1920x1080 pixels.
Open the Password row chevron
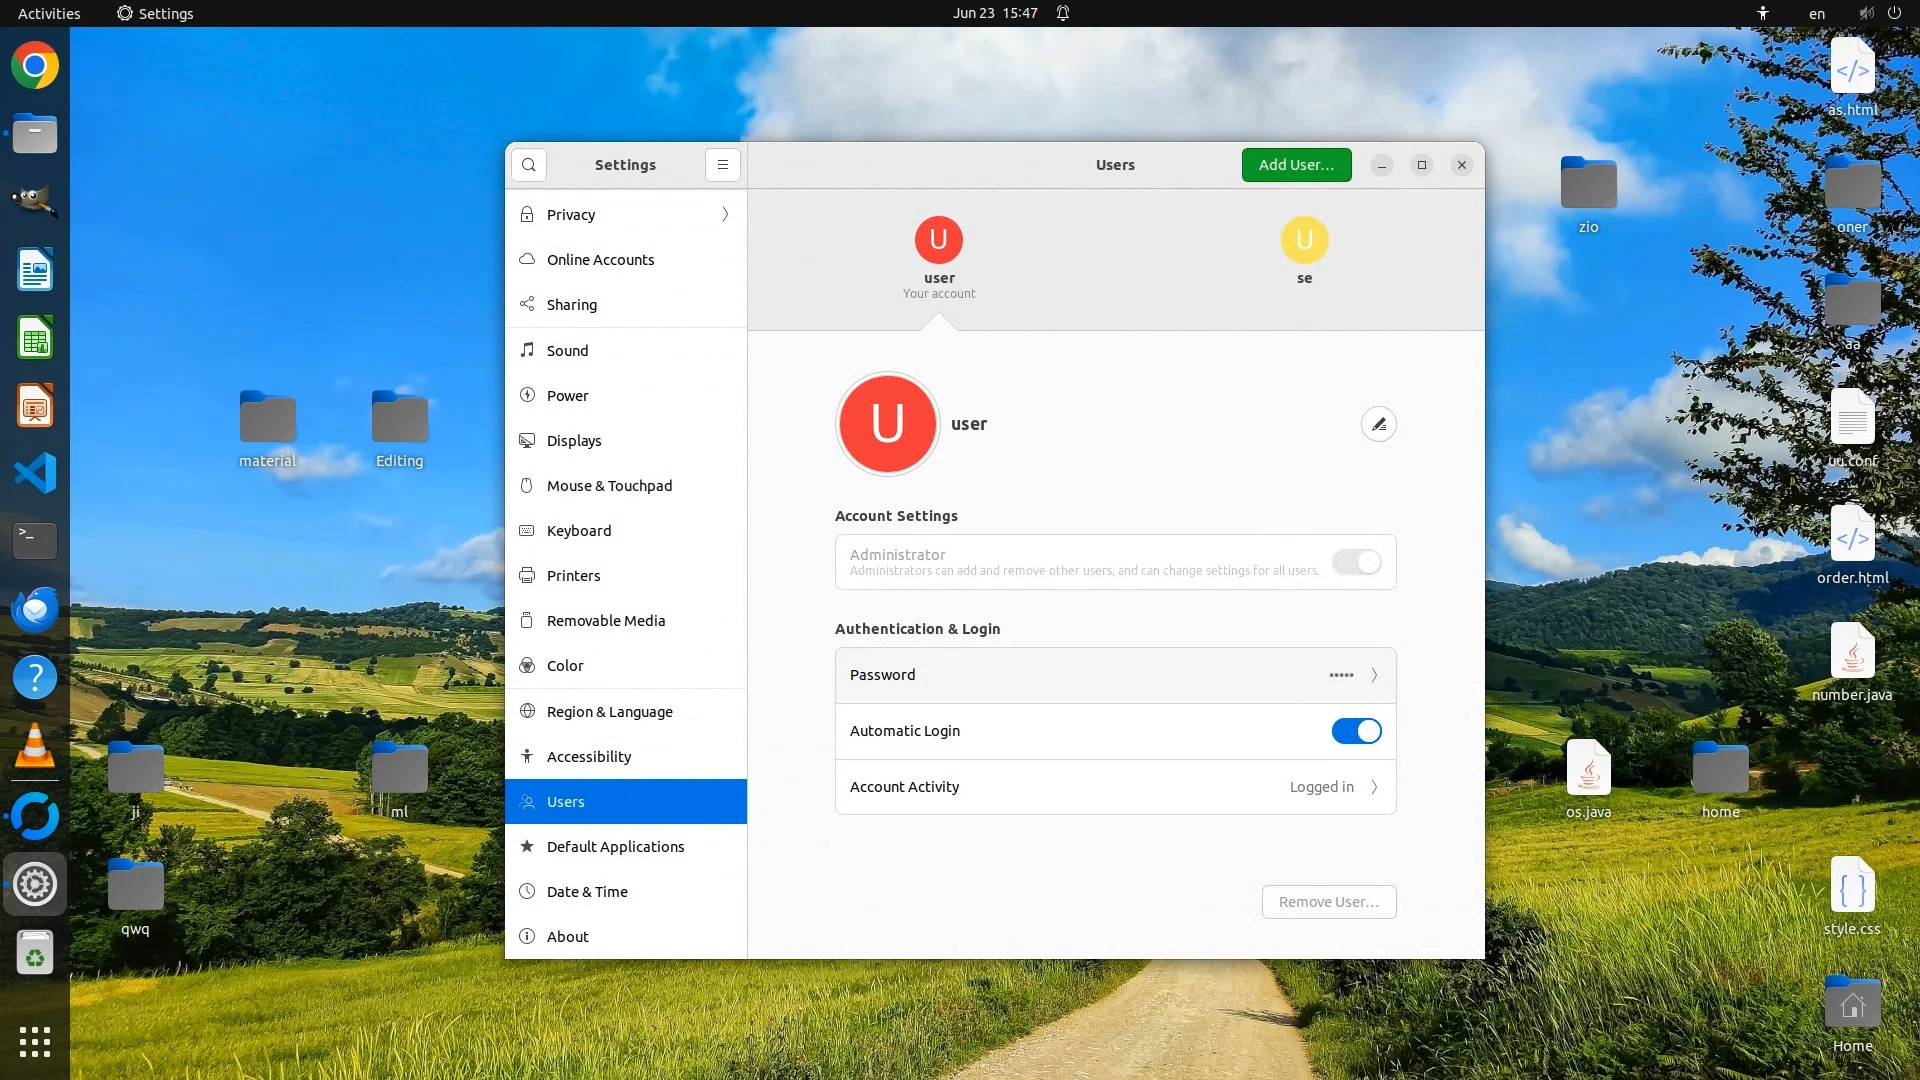(1374, 675)
